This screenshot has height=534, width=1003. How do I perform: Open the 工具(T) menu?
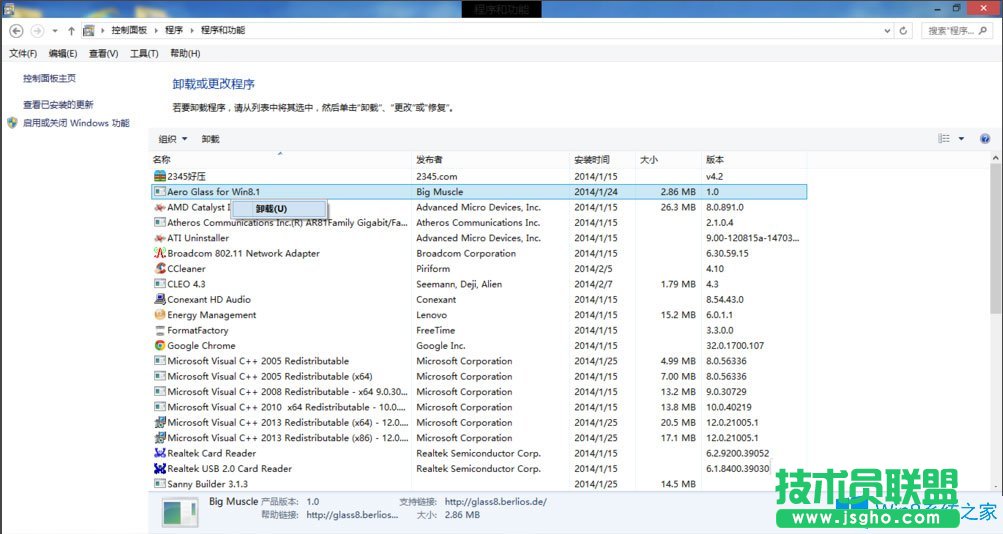click(x=144, y=53)
